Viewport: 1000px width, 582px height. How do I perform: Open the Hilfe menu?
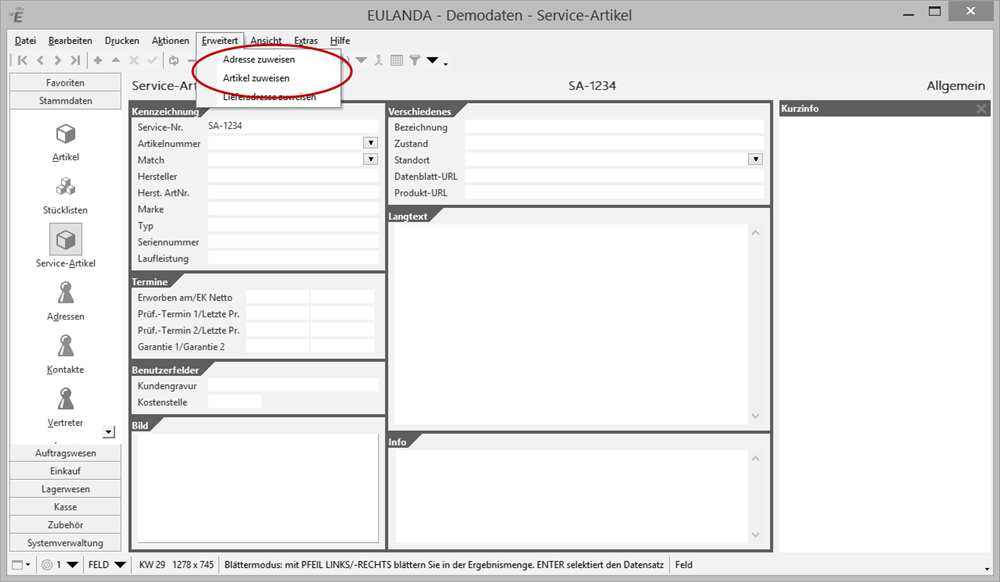[x=340, y=41]
